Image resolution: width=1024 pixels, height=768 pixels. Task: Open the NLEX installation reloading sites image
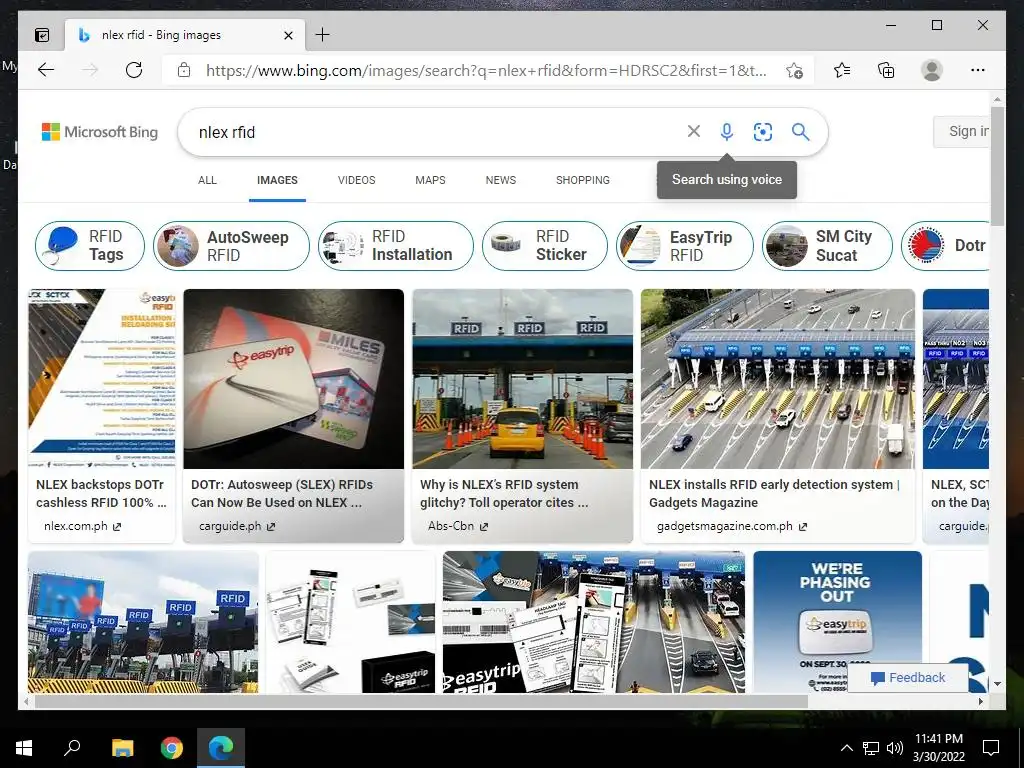coord(102,379)
